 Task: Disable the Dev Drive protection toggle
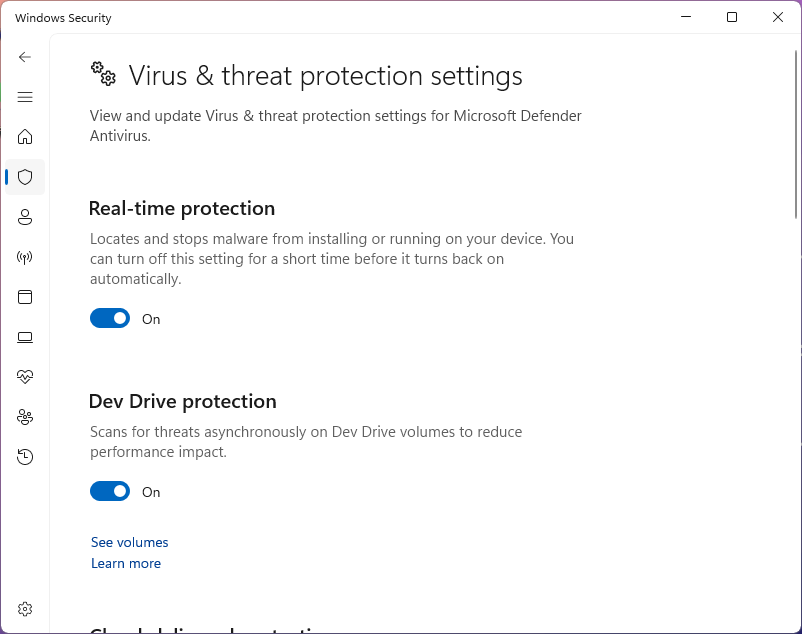pos(110,492)
